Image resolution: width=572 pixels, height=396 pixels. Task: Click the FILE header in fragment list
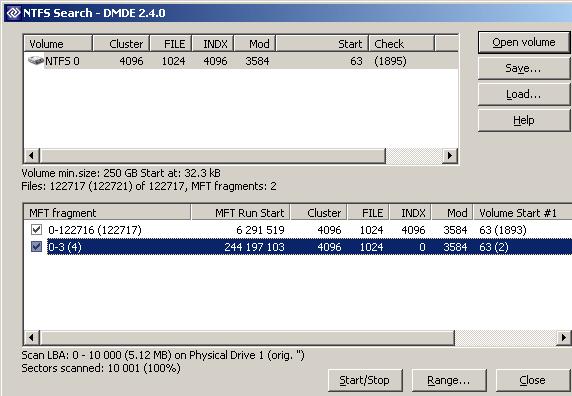368,213
